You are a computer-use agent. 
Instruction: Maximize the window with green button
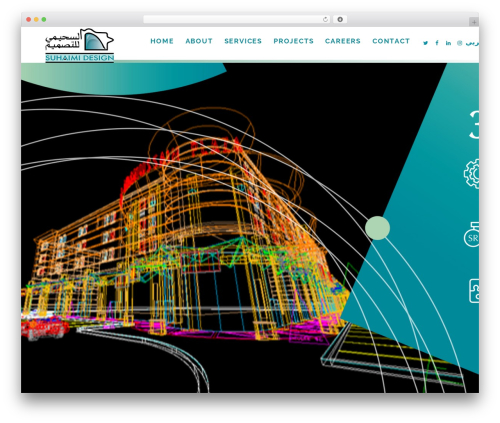tap(44, 20)
